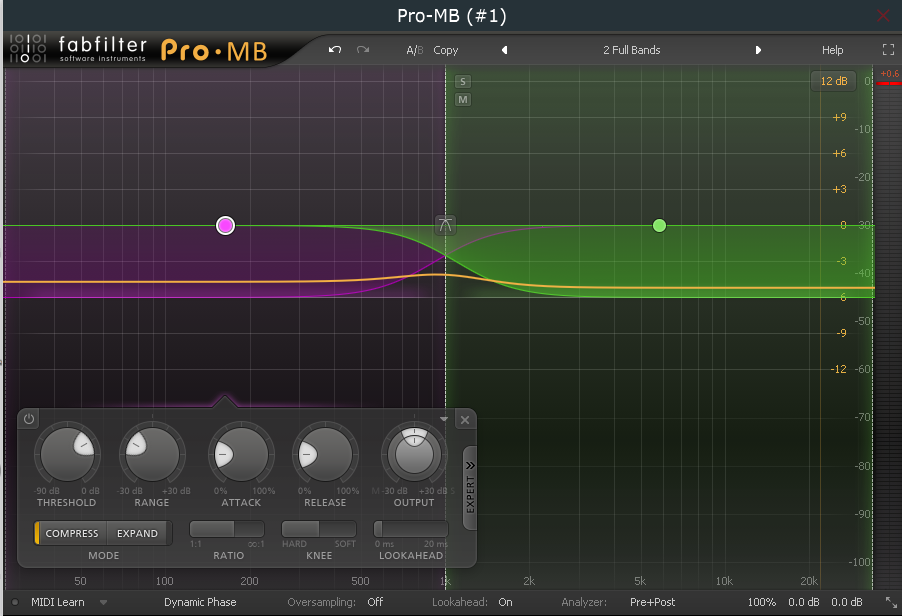Enable MIDI Learn
Image resolution: width=902 pixels, height=616 pixels.
click(x=58, y=602)
